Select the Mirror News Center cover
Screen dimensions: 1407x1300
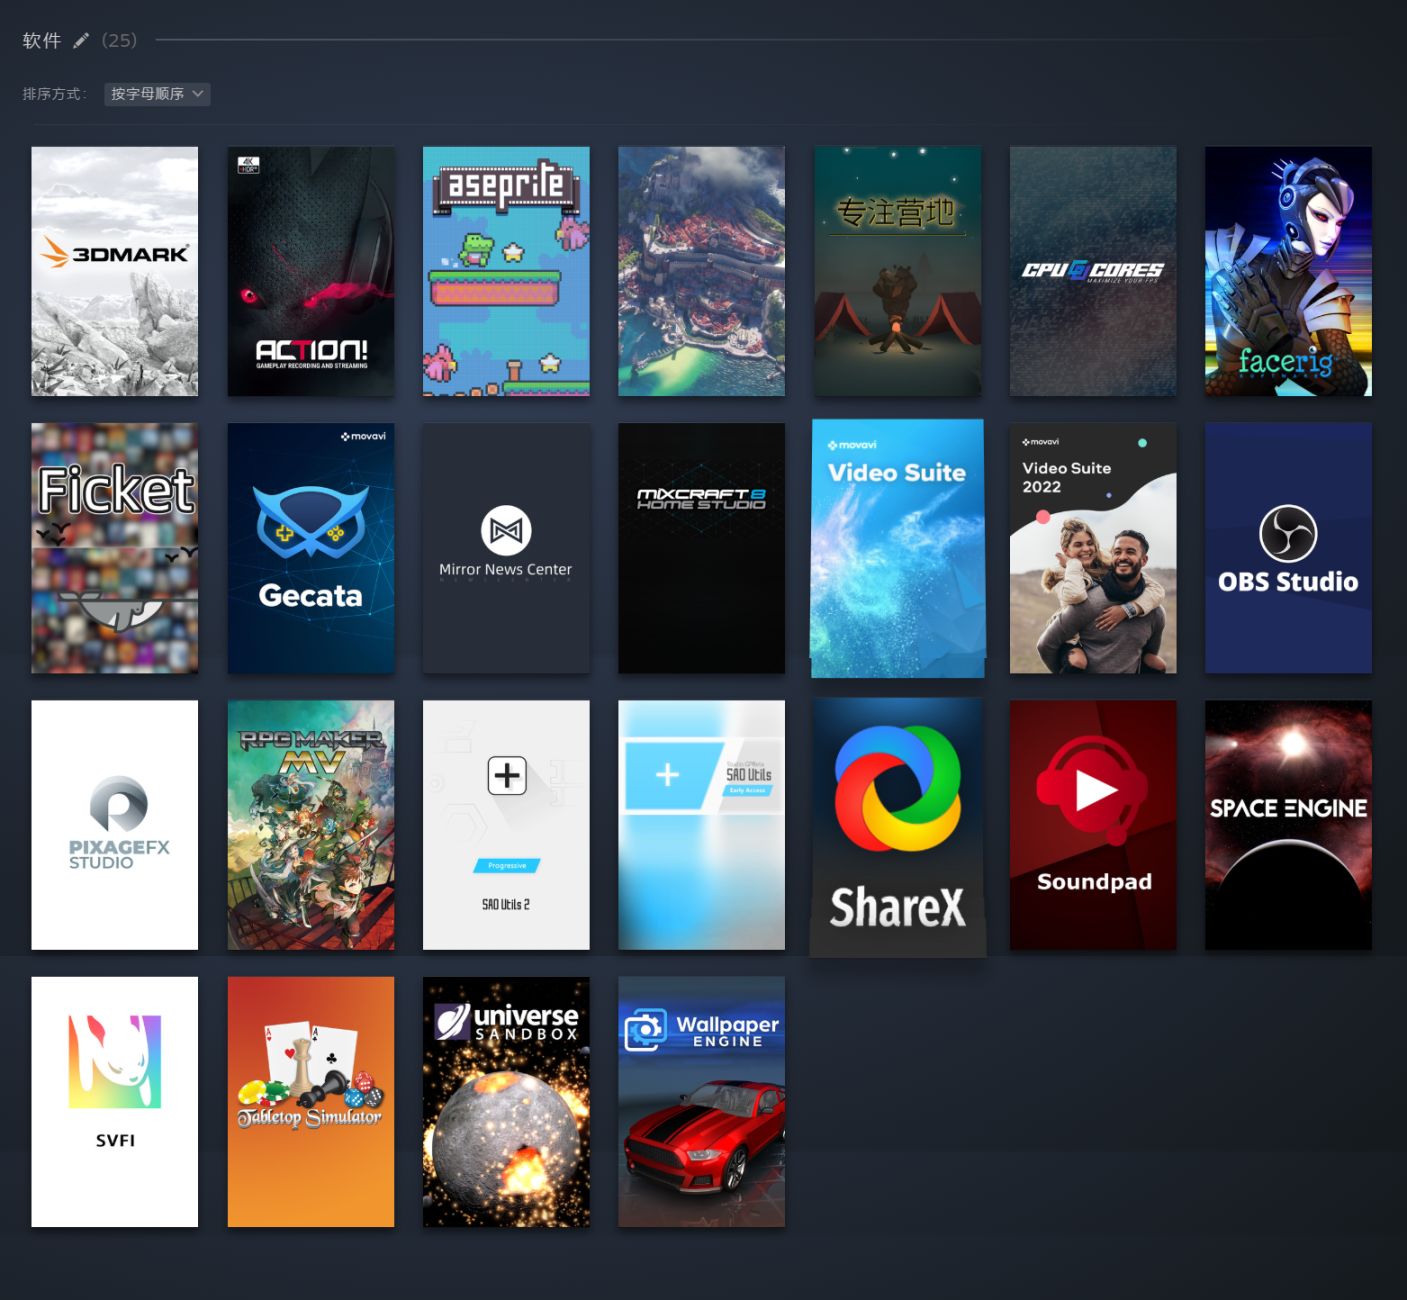coord(506,548)
